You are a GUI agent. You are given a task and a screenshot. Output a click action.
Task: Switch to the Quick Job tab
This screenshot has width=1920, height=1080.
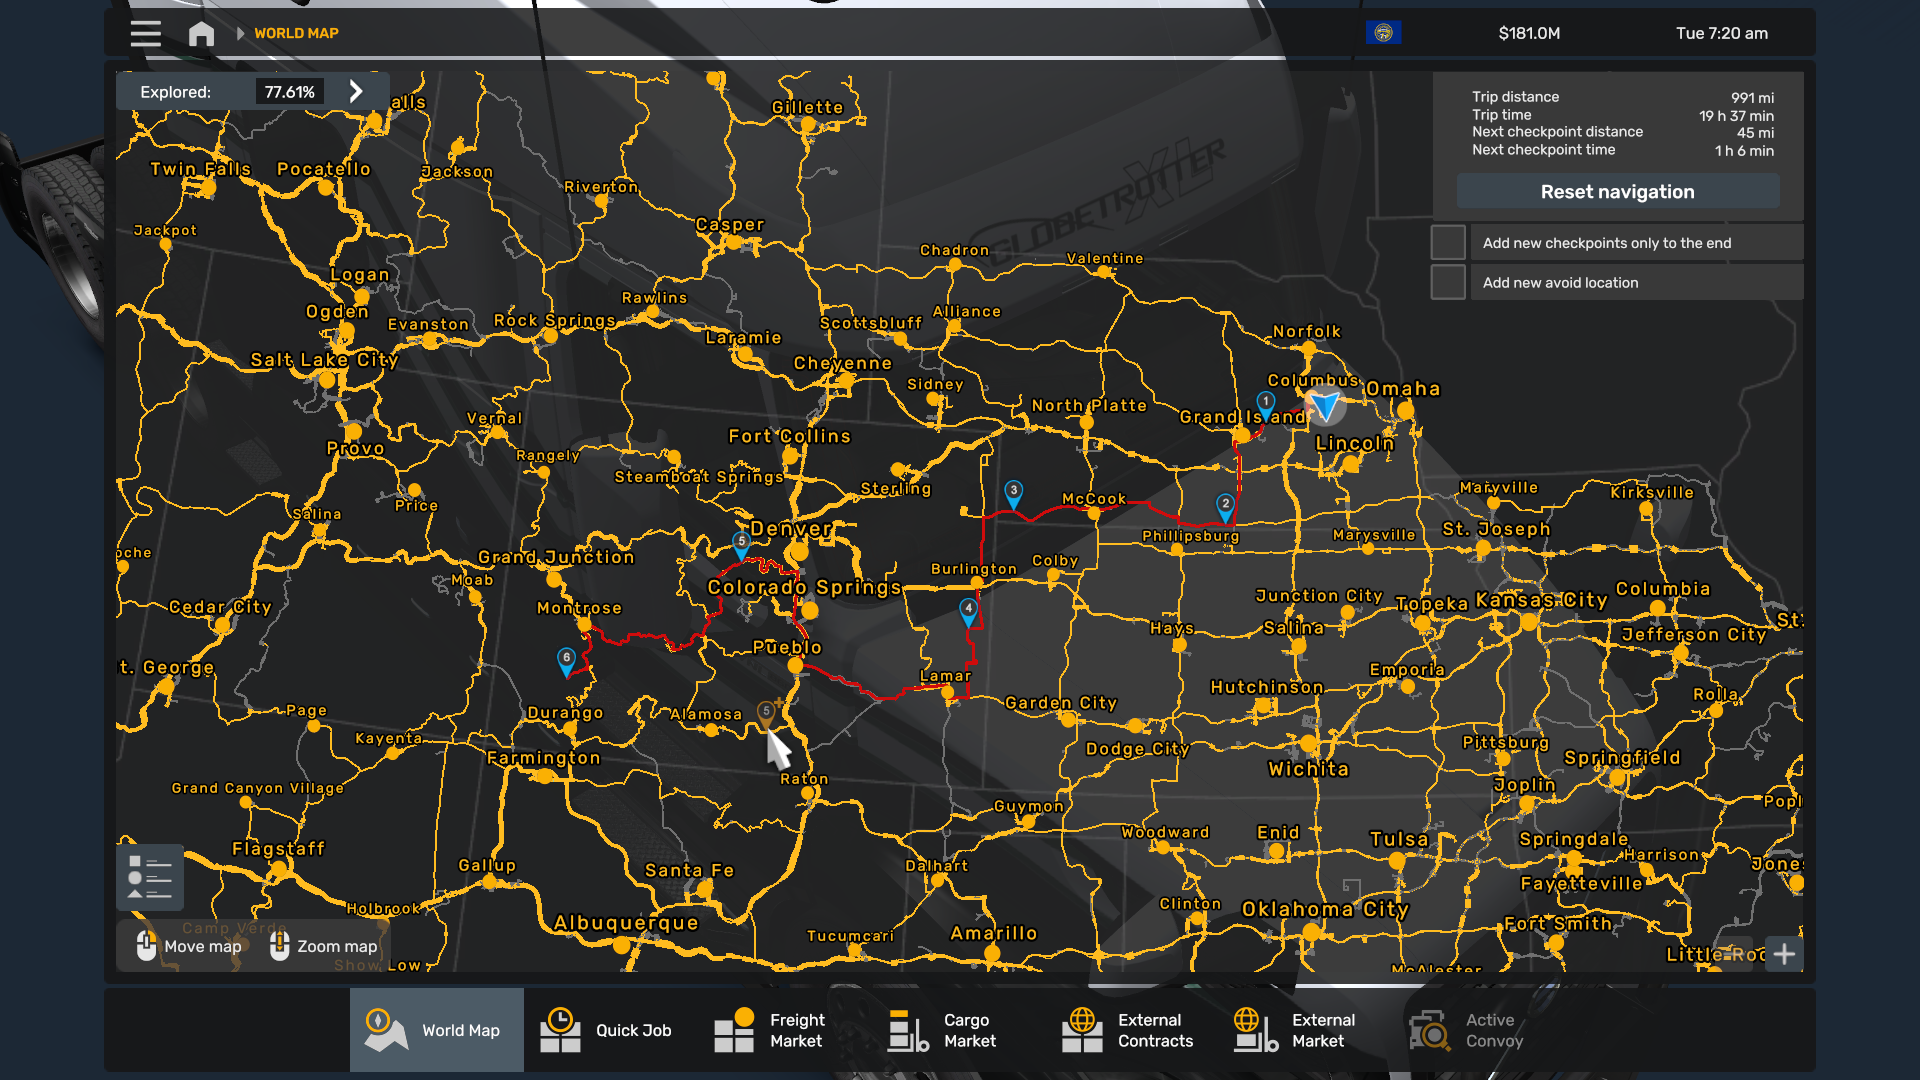606,1030
